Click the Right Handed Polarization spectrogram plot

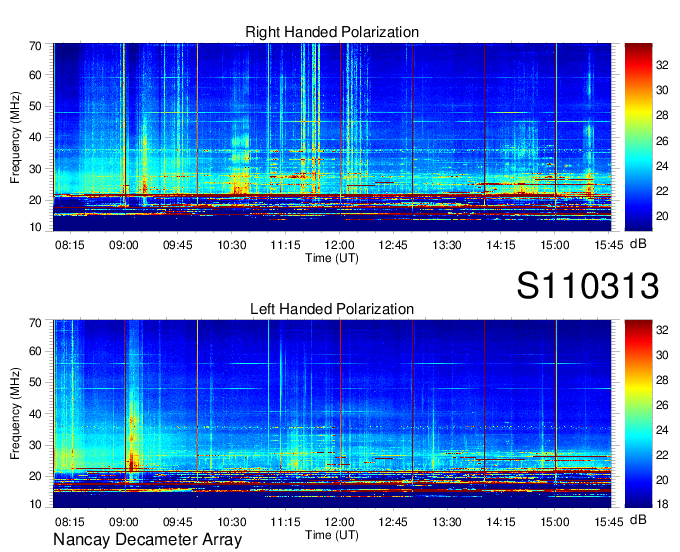pos(332,137)
